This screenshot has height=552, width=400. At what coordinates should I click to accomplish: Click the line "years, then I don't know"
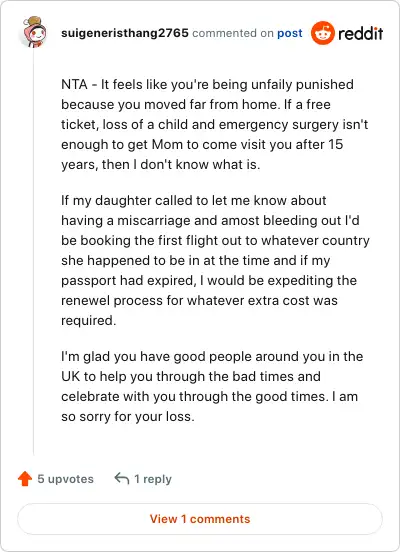161,164
